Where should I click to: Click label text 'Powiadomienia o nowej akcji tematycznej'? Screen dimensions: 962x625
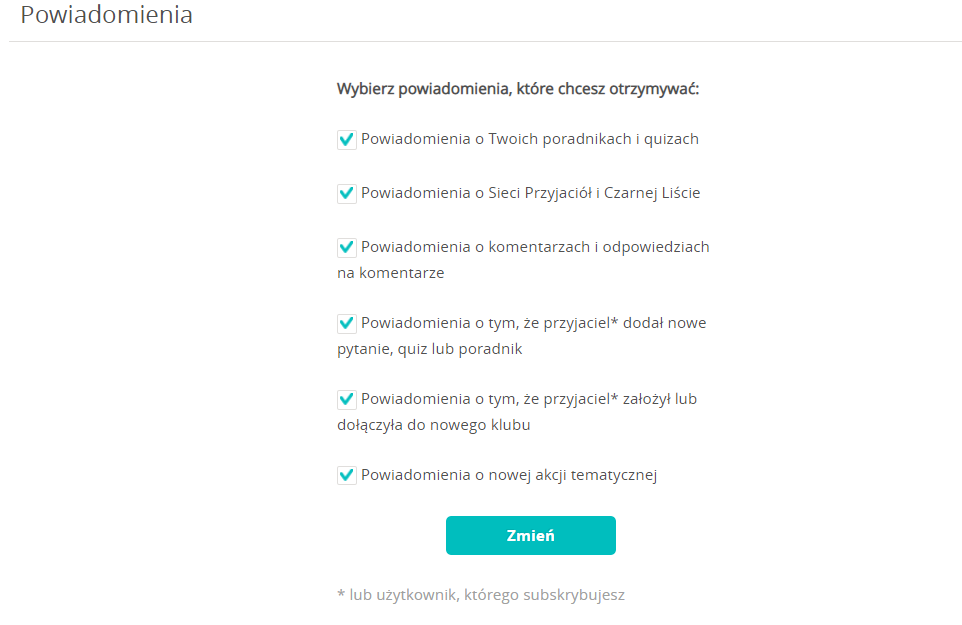(x=509, y=475)
